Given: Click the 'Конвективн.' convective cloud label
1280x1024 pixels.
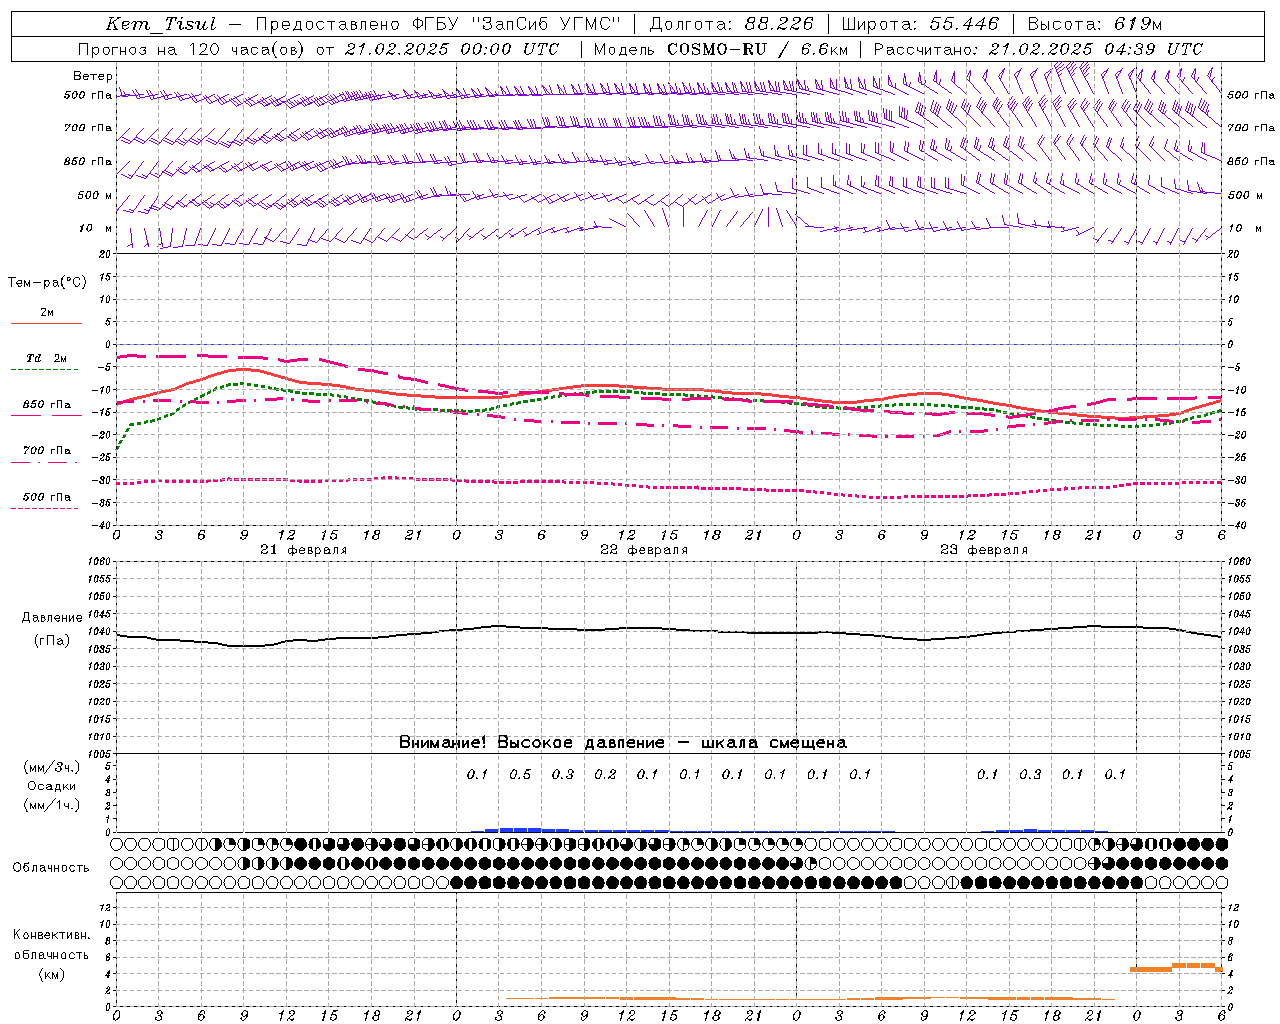Looking at the screenshot, I should point(52,935).
